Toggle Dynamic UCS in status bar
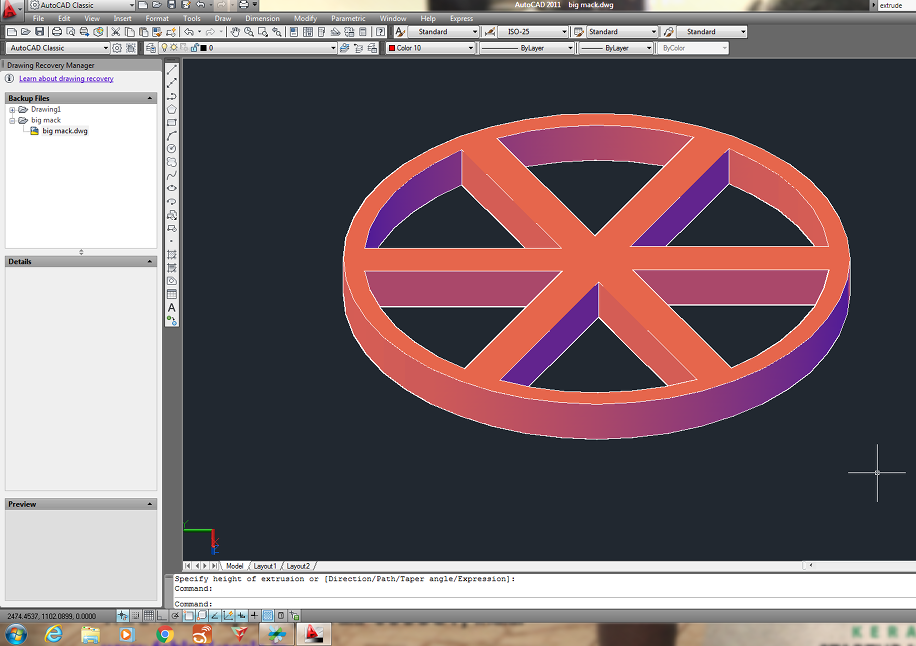 pos(228,616)
